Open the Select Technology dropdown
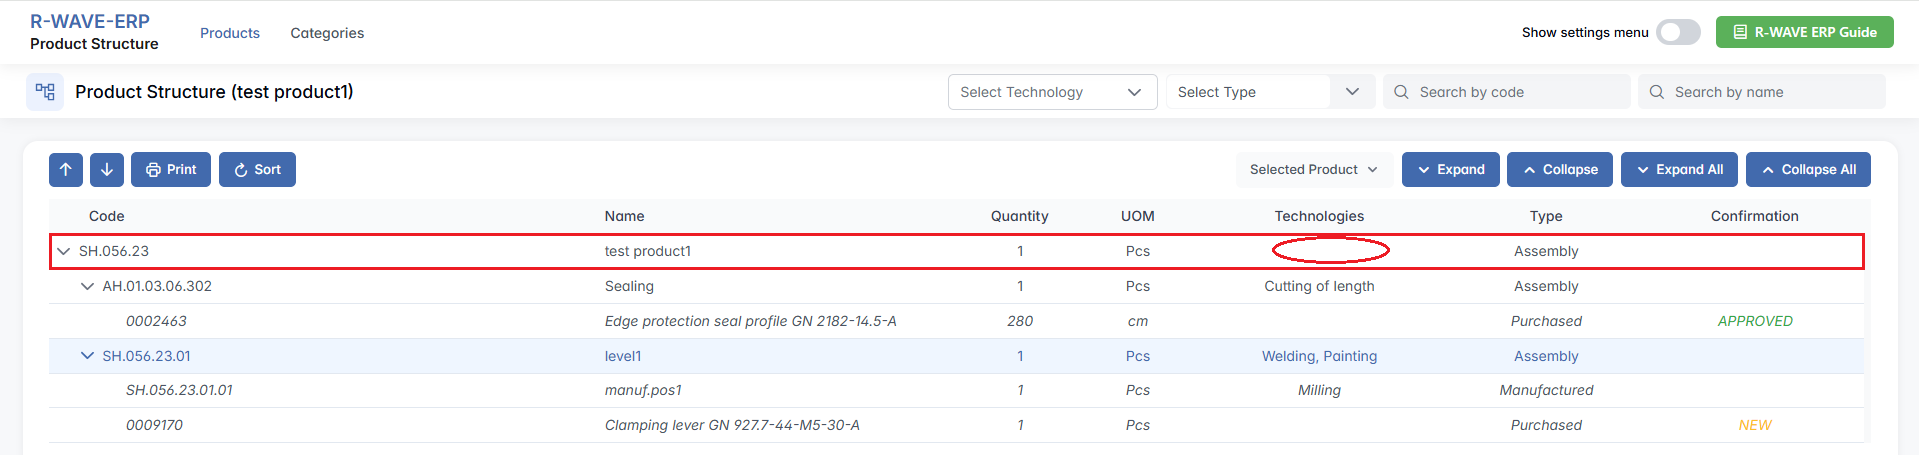 1051,92
